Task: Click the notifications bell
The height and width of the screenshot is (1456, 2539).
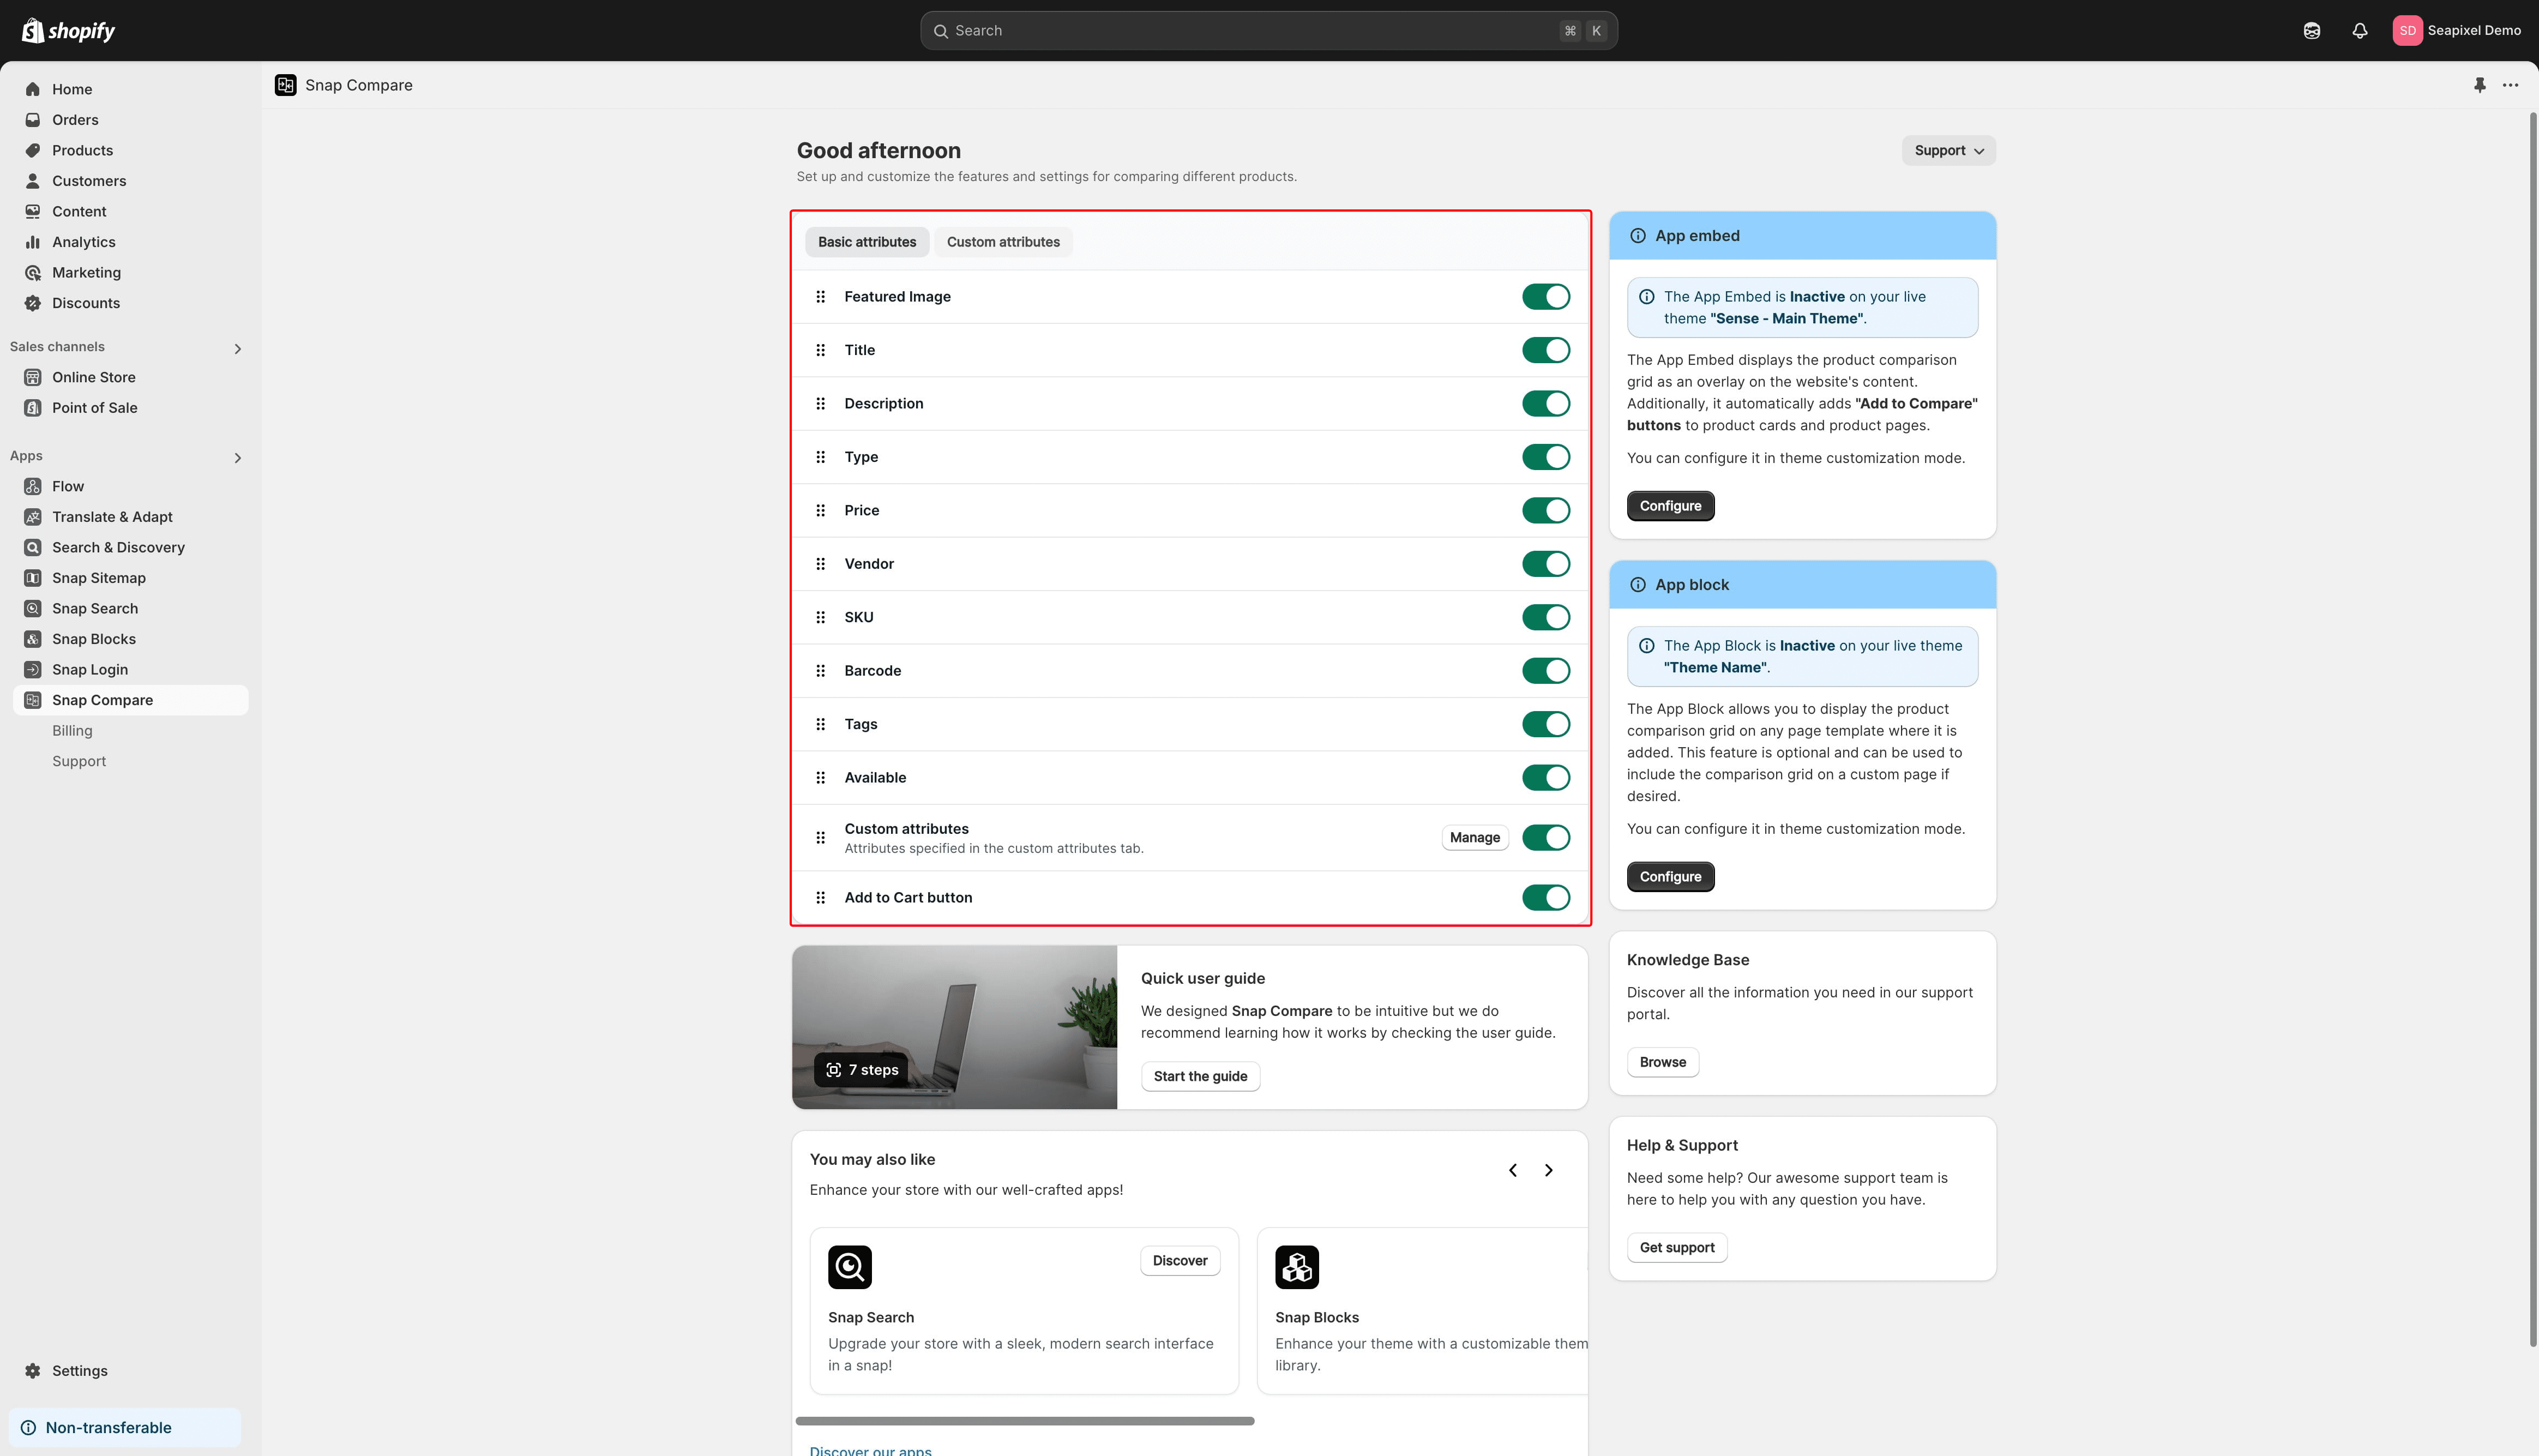Action: tap(2359, 30)
